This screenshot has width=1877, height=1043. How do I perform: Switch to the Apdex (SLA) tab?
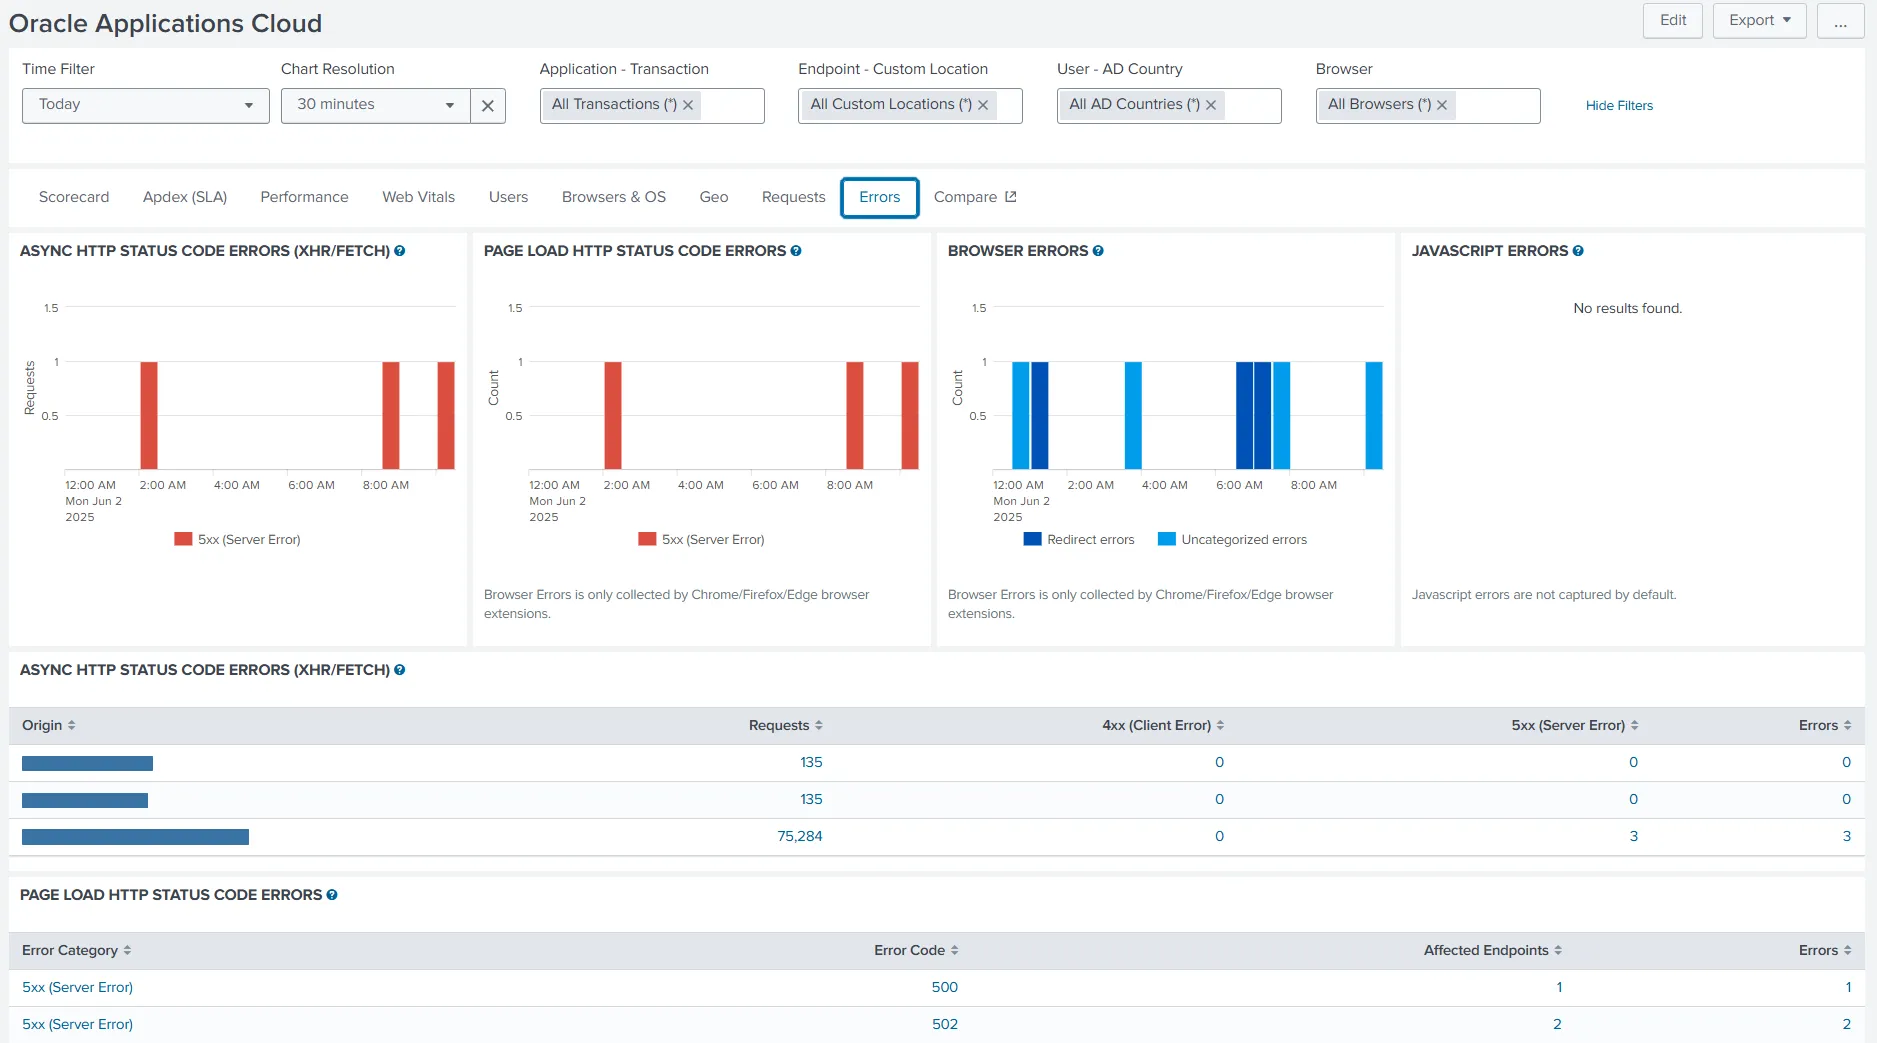tap(185, 197)
